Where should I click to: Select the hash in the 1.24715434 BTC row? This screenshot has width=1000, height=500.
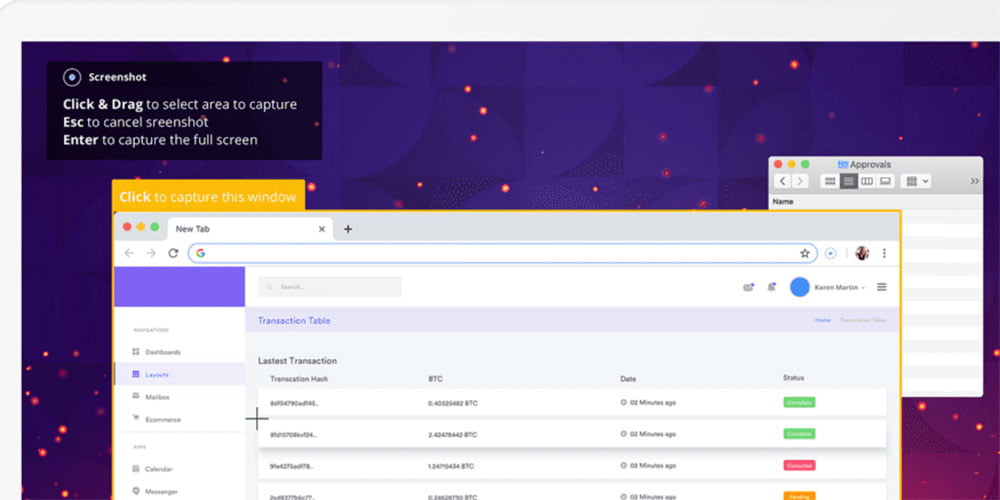291,466
